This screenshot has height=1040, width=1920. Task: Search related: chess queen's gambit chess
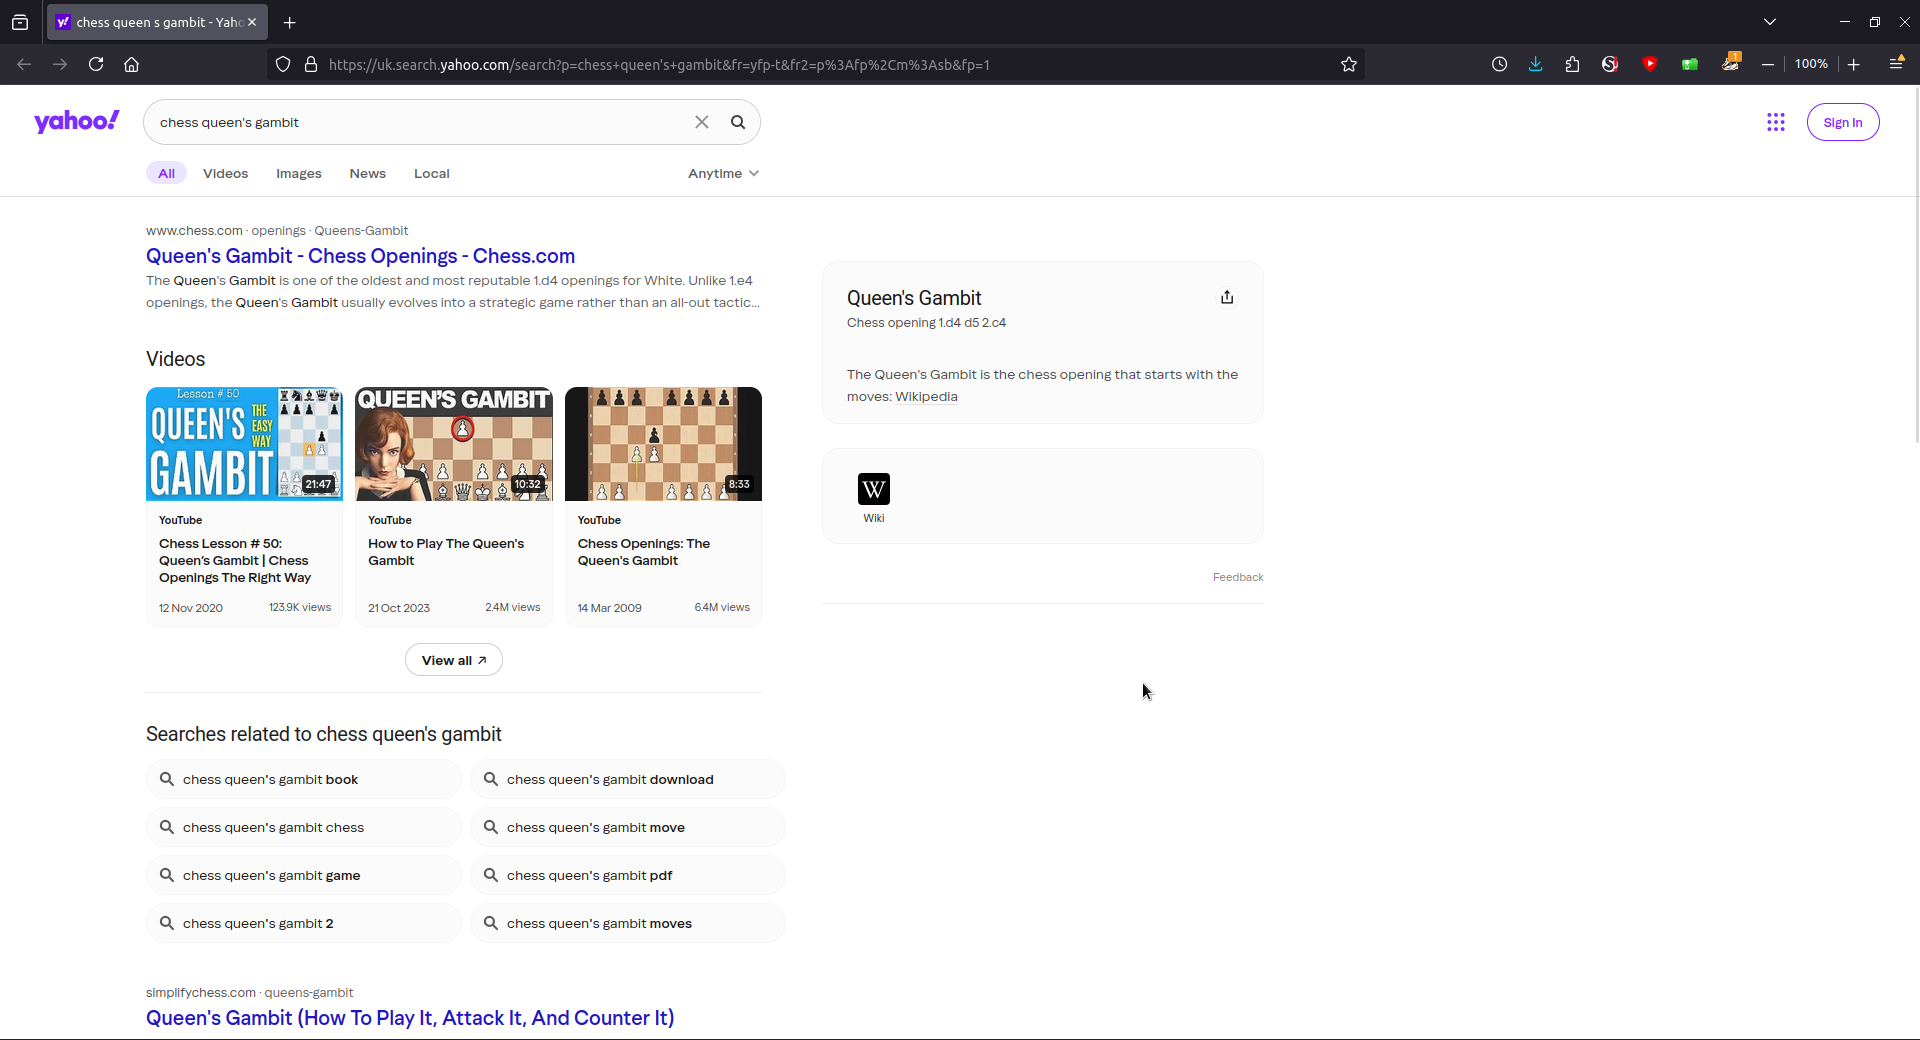[x=304, y=827]
